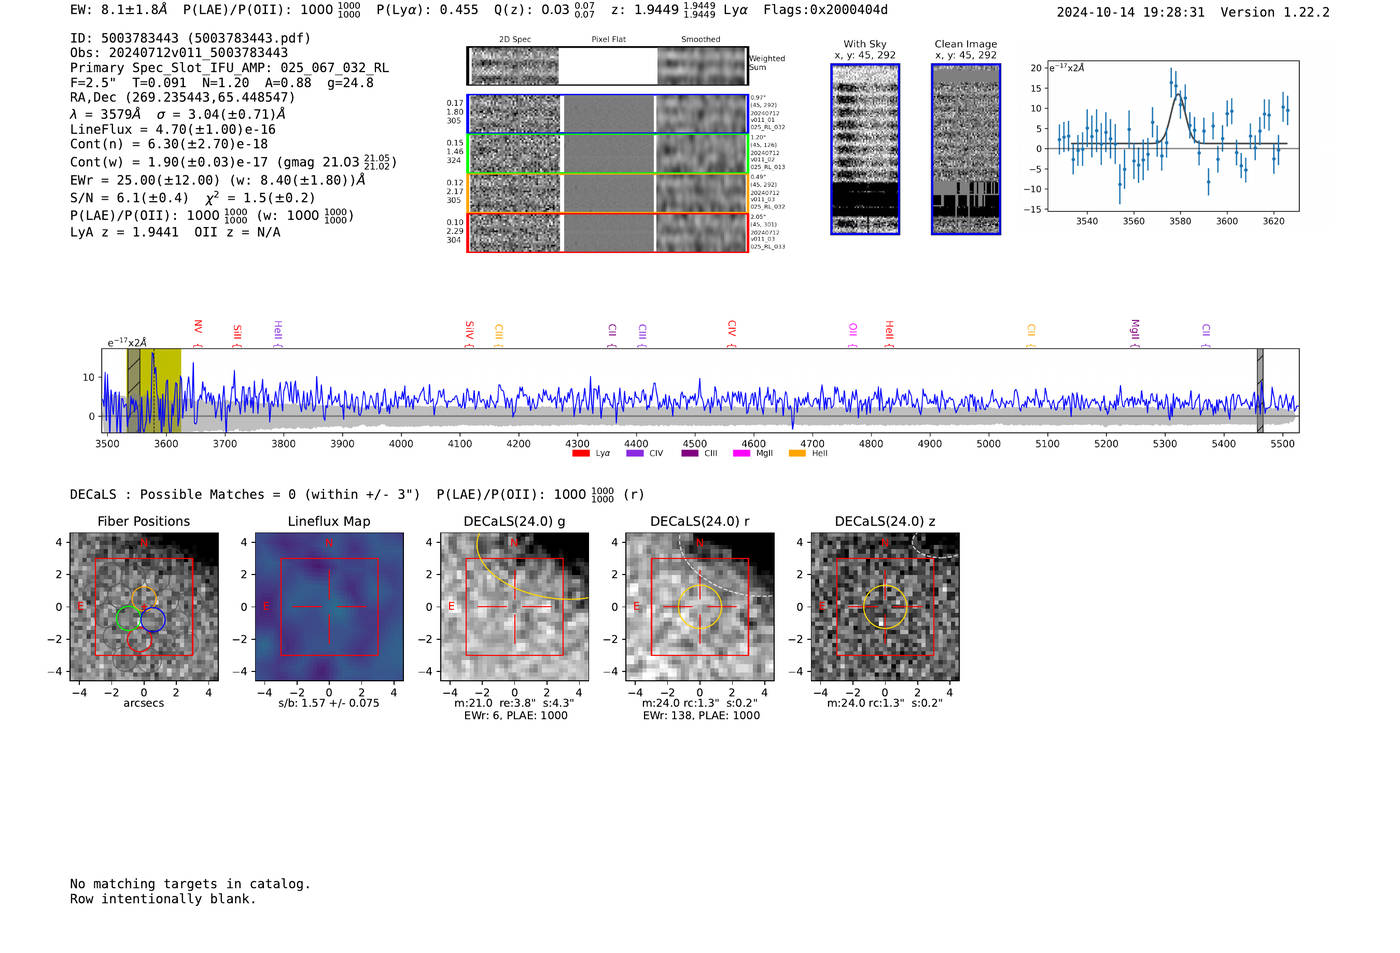Click the black-bordered Weighted Sum spectrum row
Viewport: 1400px width, 953px height.
608,66
